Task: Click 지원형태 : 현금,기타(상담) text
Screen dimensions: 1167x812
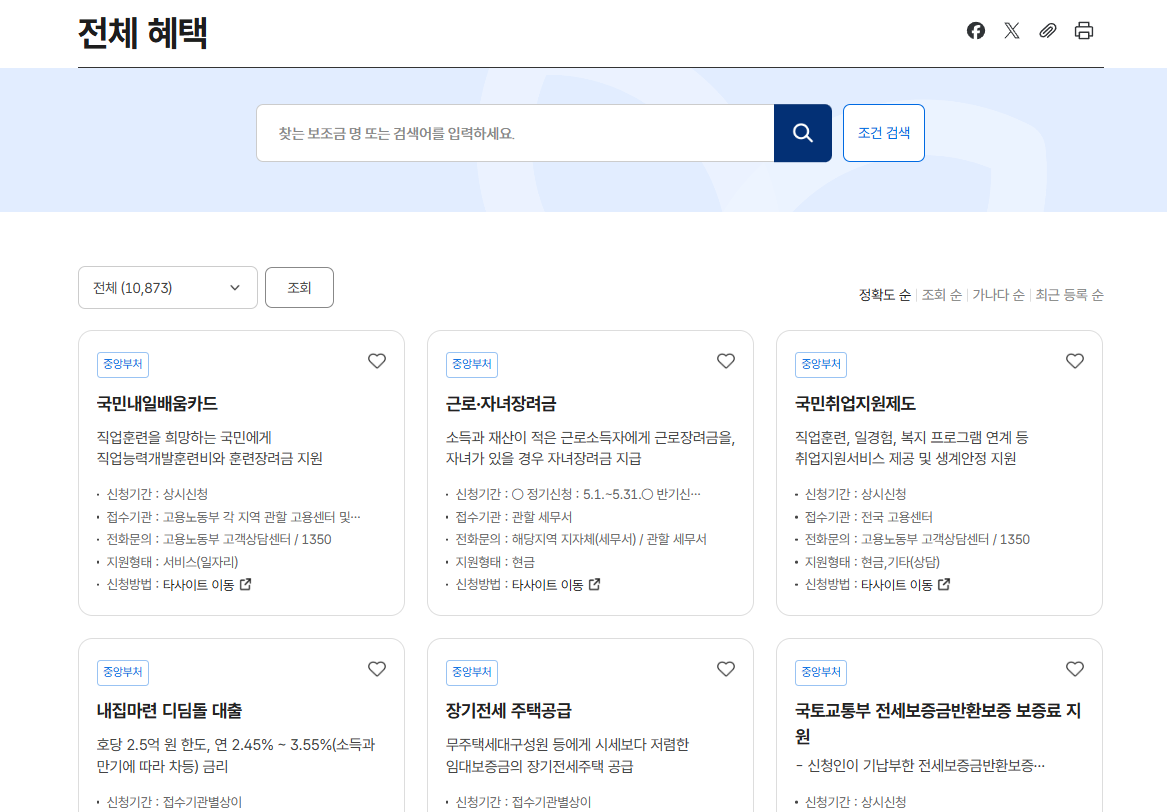Action: (x=872, y=562)
